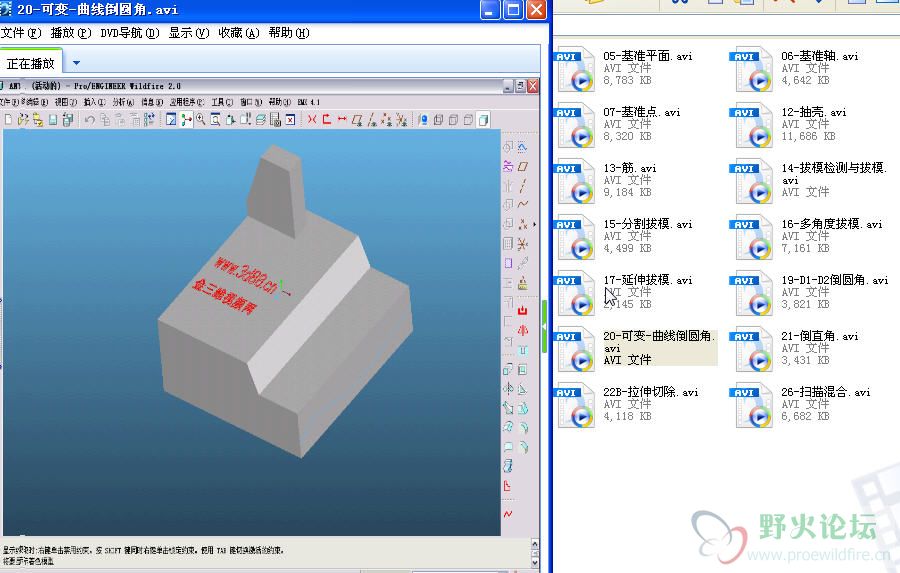Click the bottom red sketch curve icon
Viewport: 900px width, 573px height.
coord(507,513)
